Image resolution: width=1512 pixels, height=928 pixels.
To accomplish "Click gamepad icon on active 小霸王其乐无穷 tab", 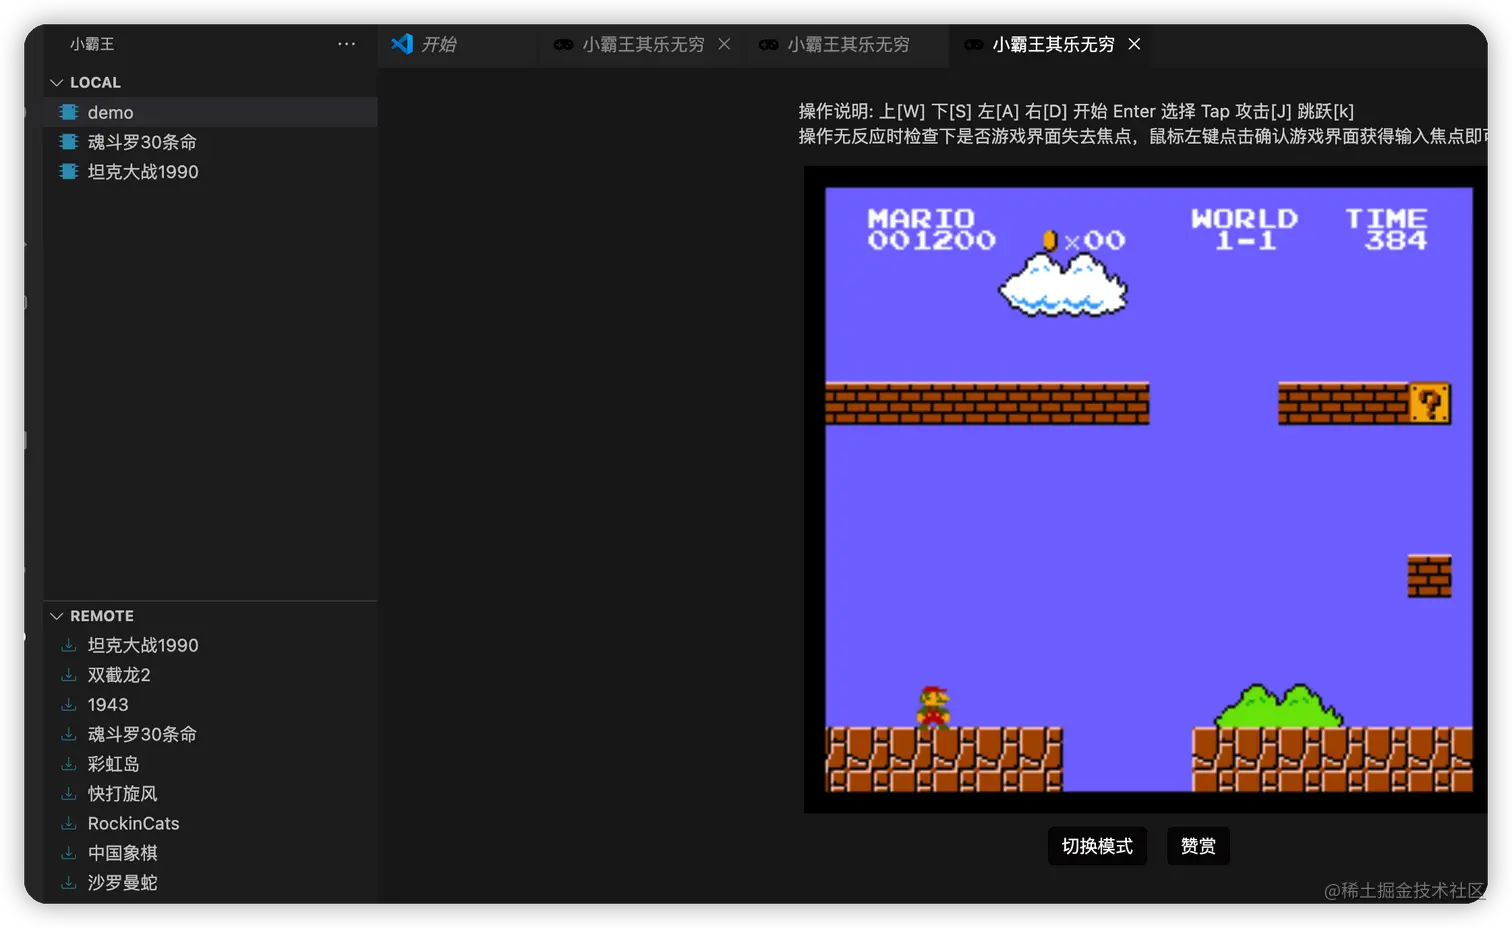I will pyautogui.click(x=973, y=45).
